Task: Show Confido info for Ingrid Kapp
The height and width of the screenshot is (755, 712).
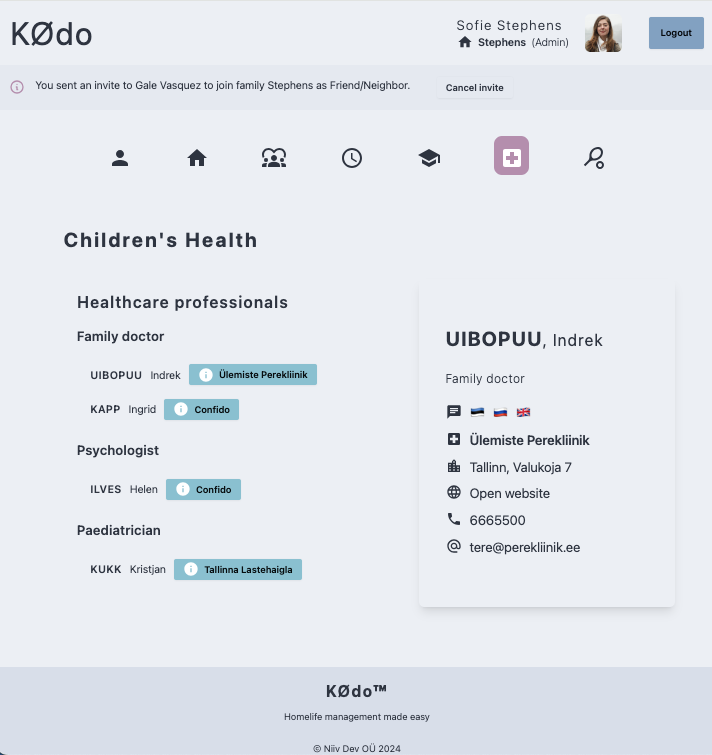Action: (x=202, y=410)
